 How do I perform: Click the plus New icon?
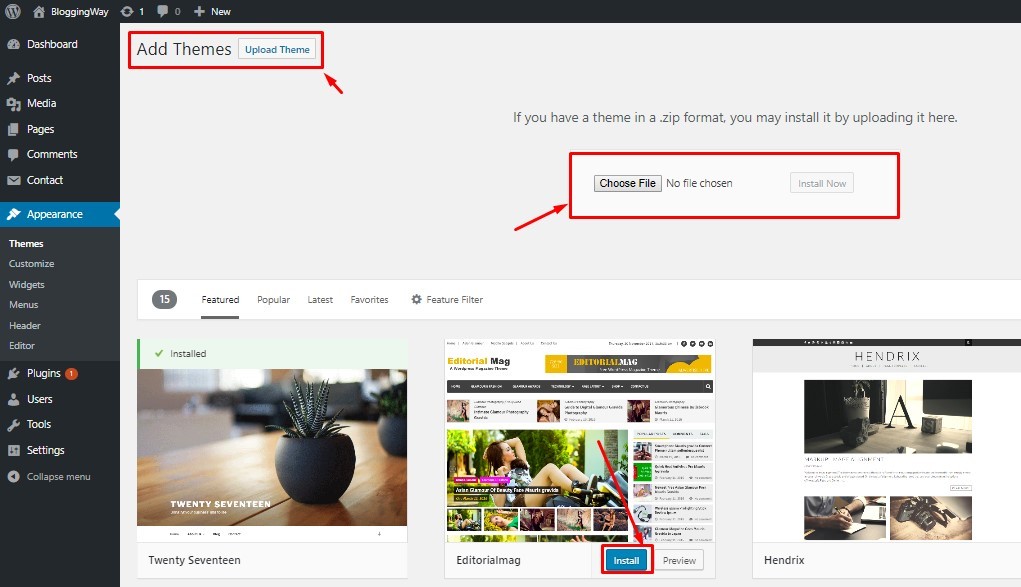[x=199, y=11]
